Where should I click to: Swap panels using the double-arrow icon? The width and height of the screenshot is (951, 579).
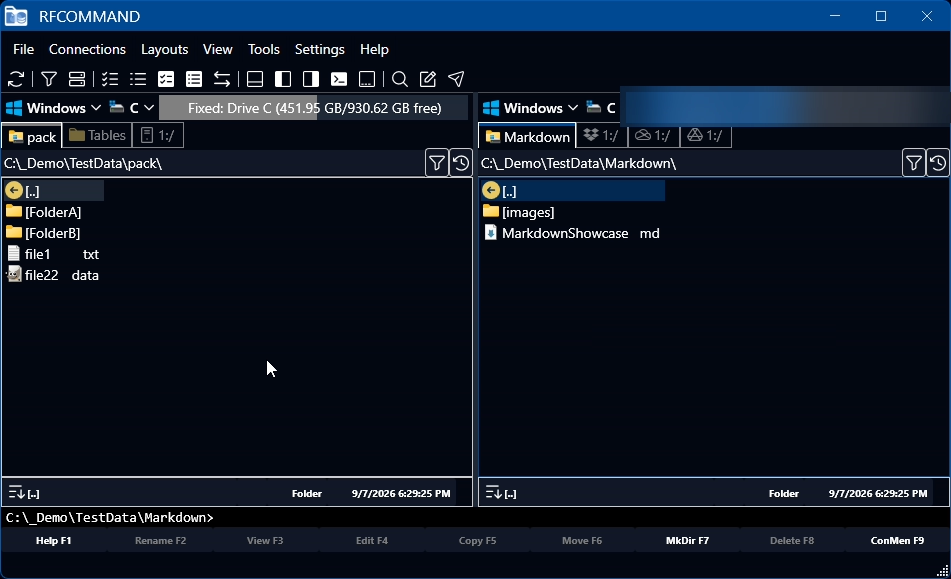click(222, 79)
